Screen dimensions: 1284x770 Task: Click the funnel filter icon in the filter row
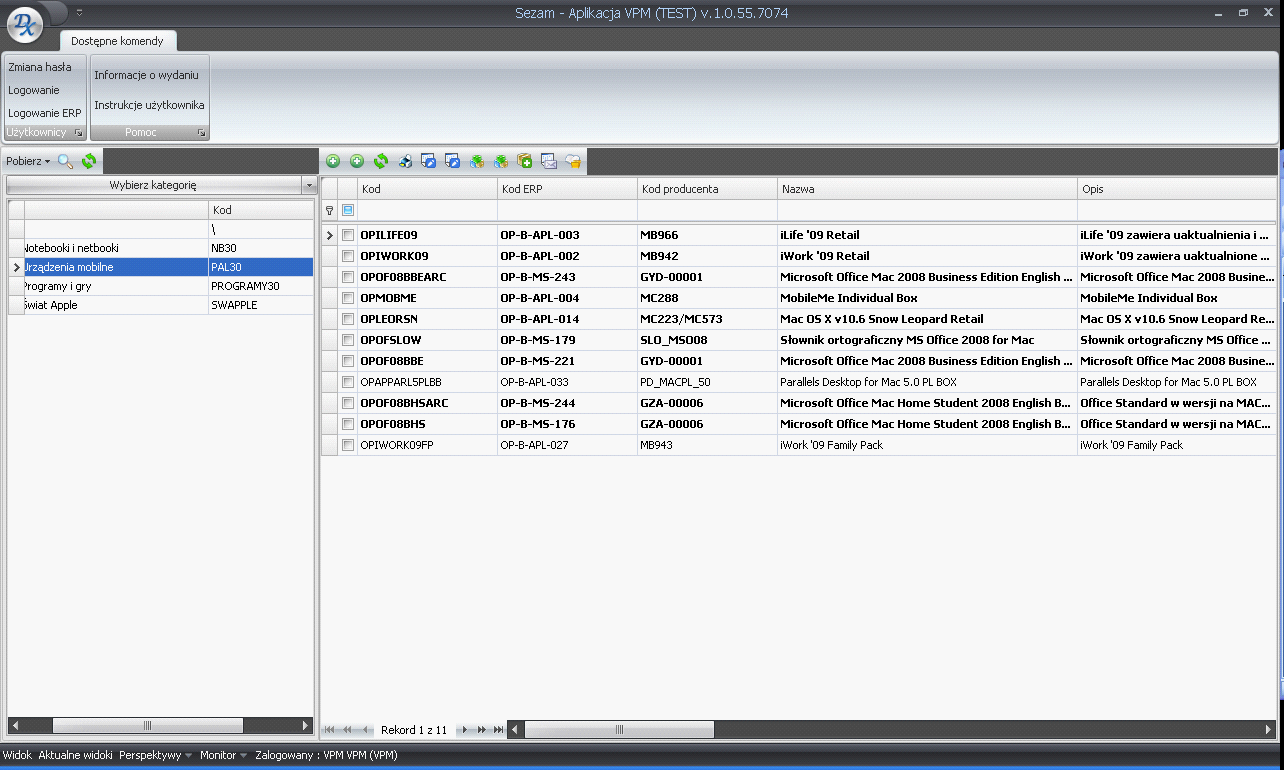(329, 210)
